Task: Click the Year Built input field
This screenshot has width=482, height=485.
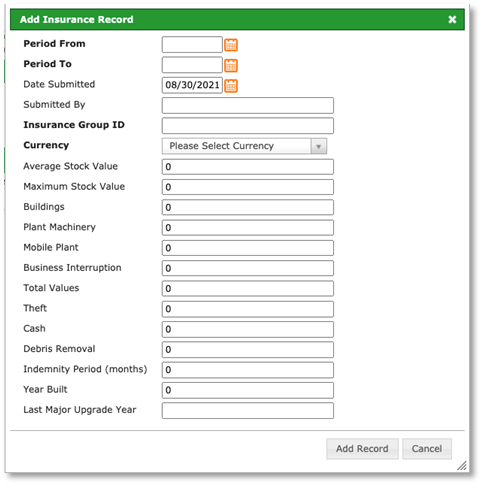Action: [x=248, y=390]
